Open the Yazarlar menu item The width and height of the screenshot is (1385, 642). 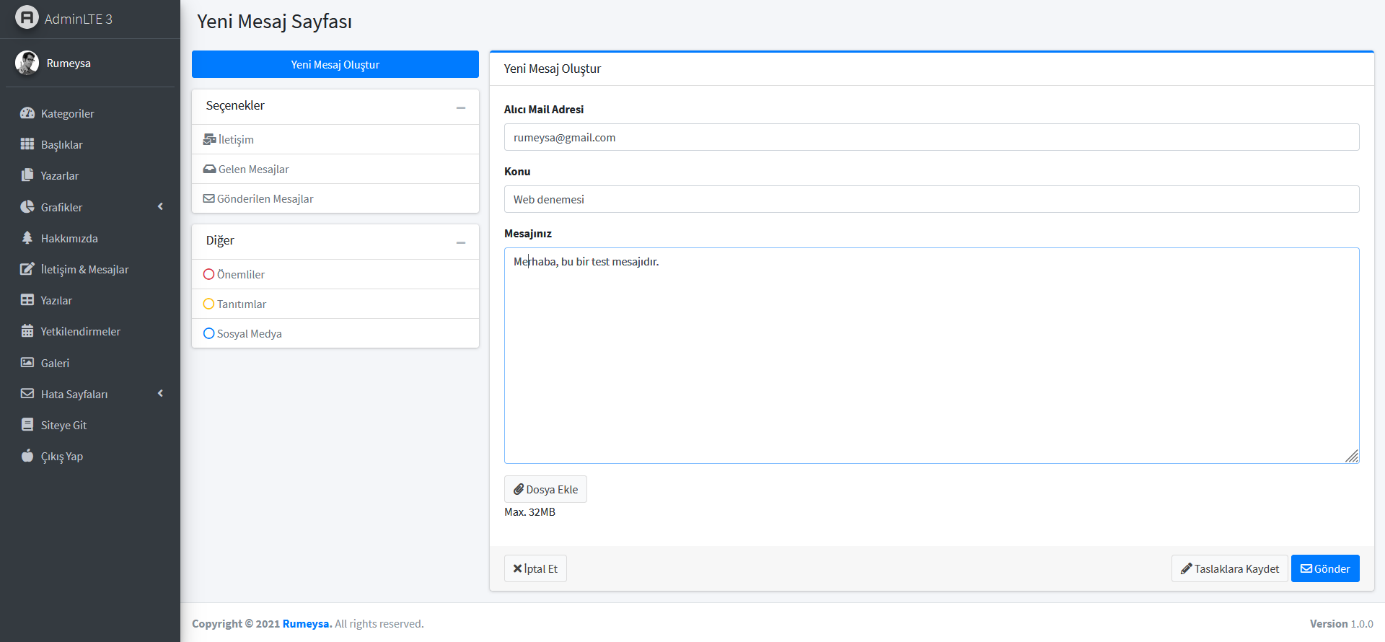pos(58,175)
